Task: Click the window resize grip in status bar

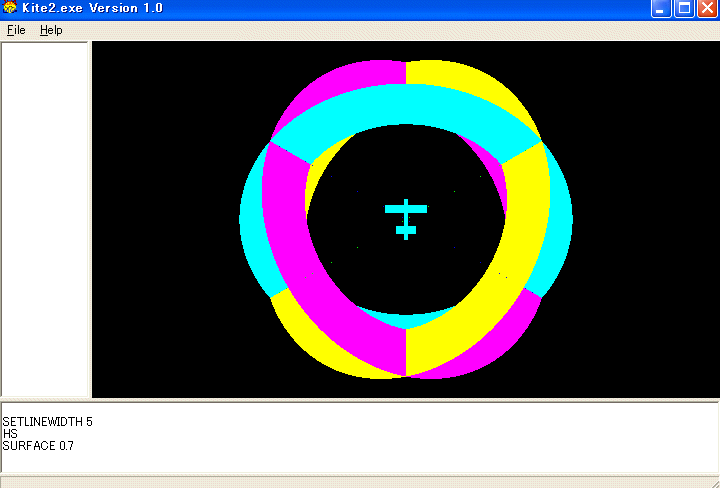Action: tap(714, 482)
